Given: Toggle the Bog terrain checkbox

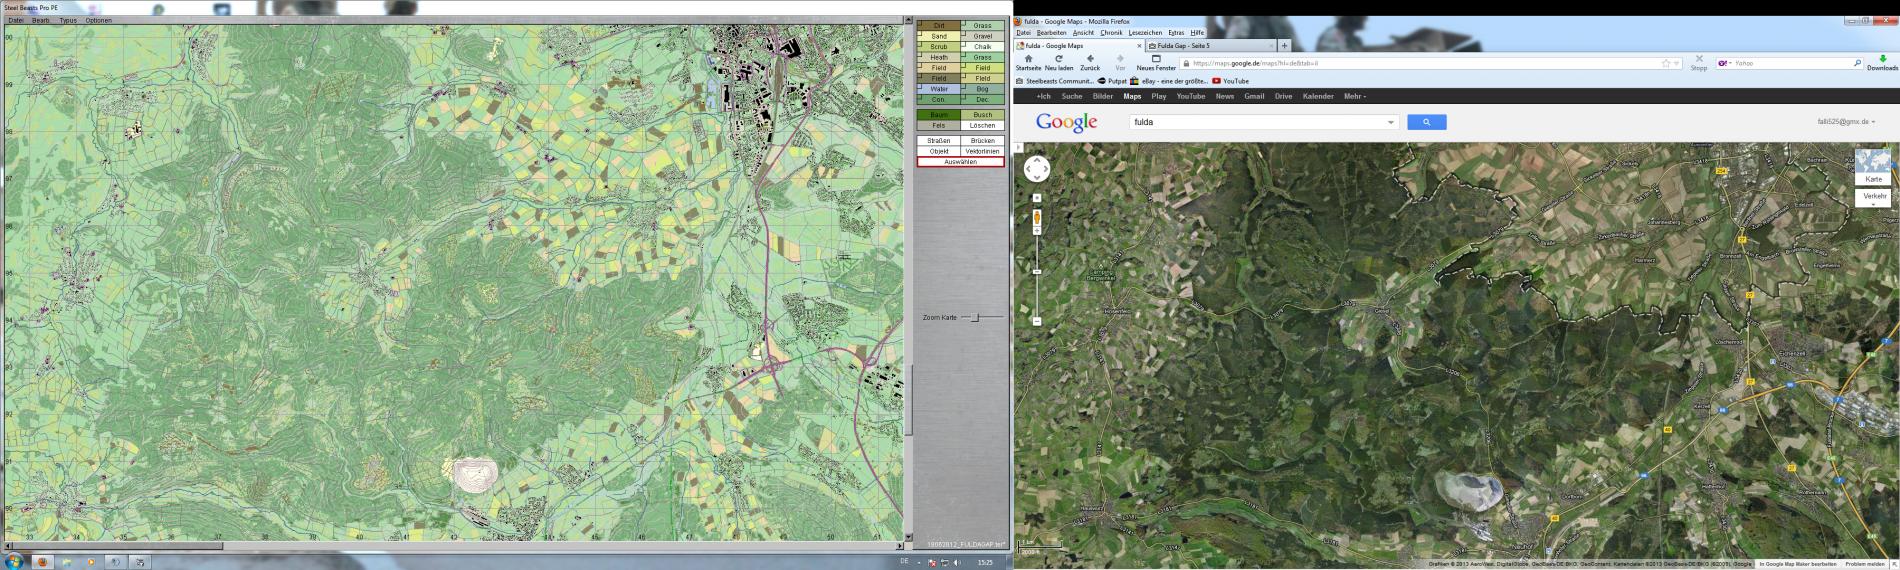Looking at the screenshot, I should [x=965, y=89].
